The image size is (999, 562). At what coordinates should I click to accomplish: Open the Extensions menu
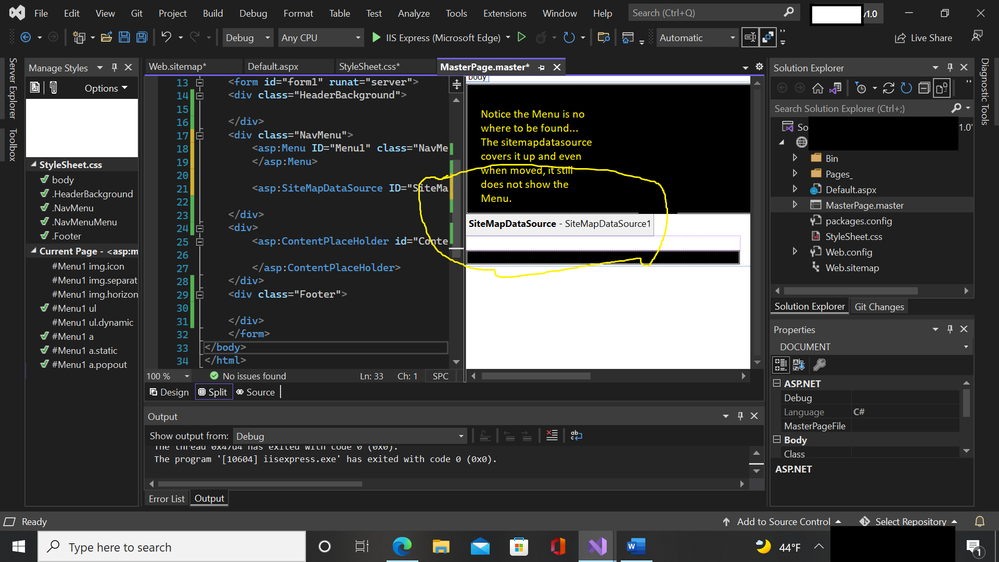(505, 13)
